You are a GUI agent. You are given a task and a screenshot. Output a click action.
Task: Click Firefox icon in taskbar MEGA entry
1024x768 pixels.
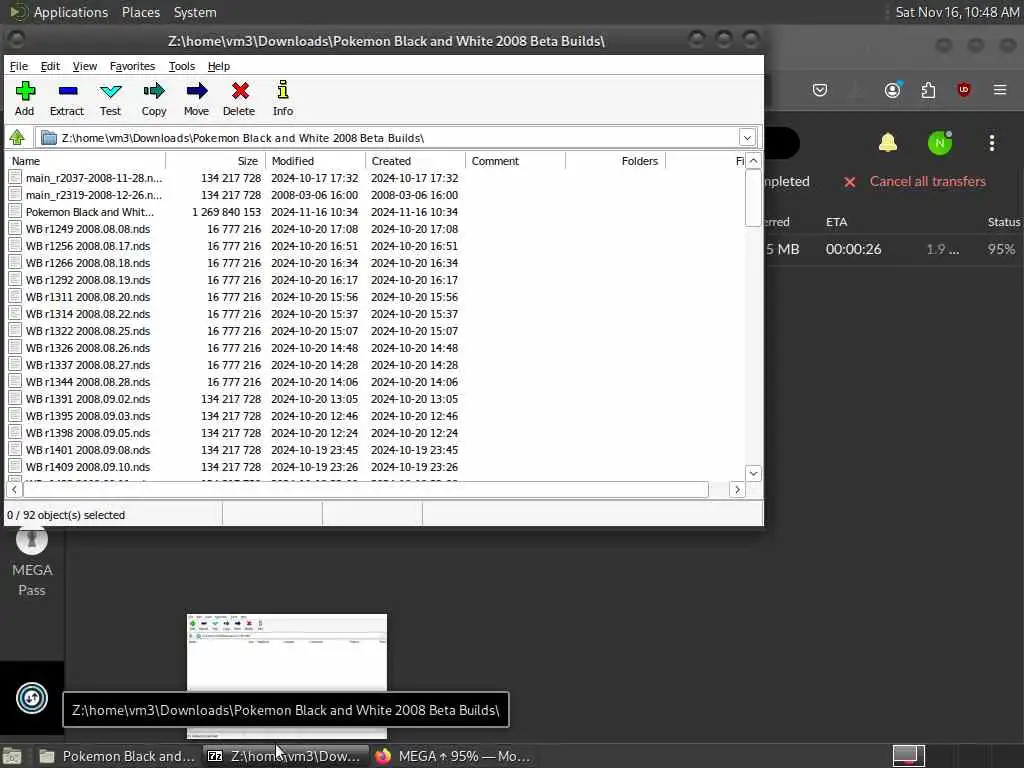coord(383,756)
